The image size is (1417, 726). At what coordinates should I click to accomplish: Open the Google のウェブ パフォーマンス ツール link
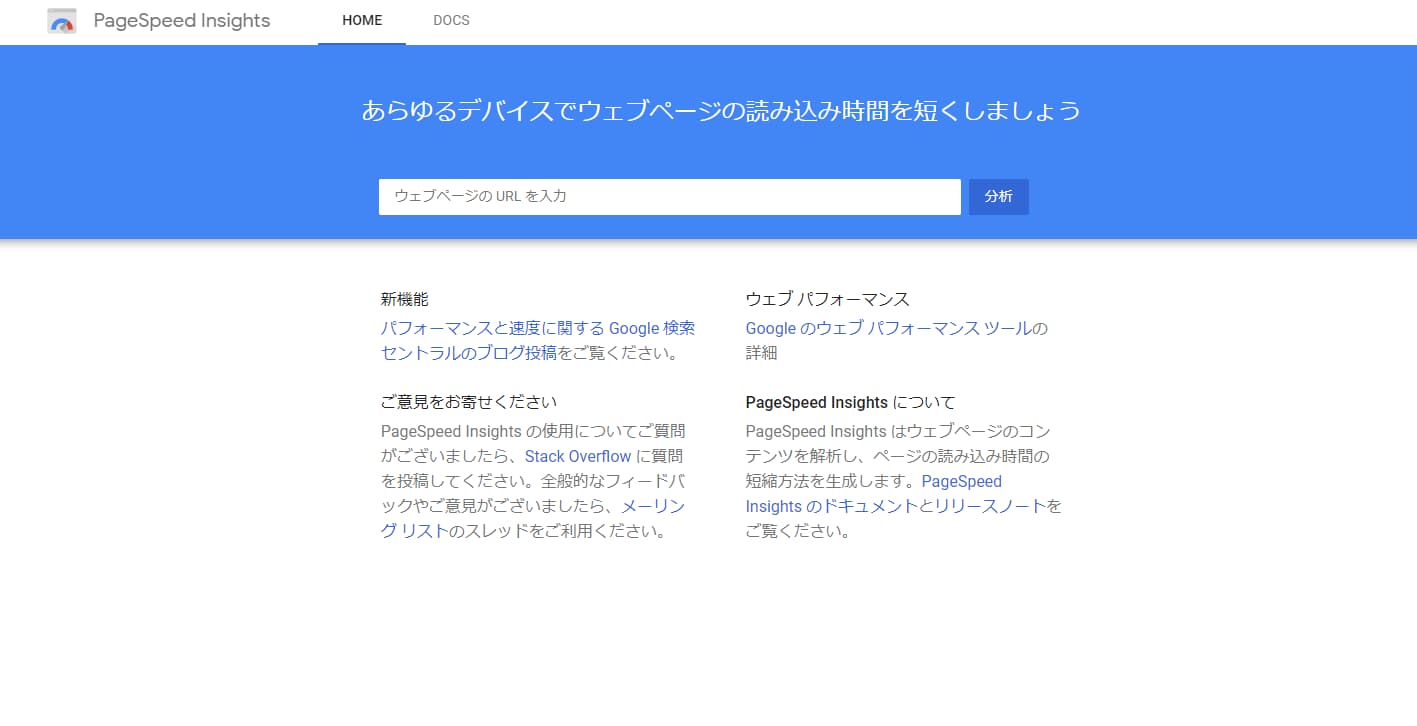[x=888, y=328]
